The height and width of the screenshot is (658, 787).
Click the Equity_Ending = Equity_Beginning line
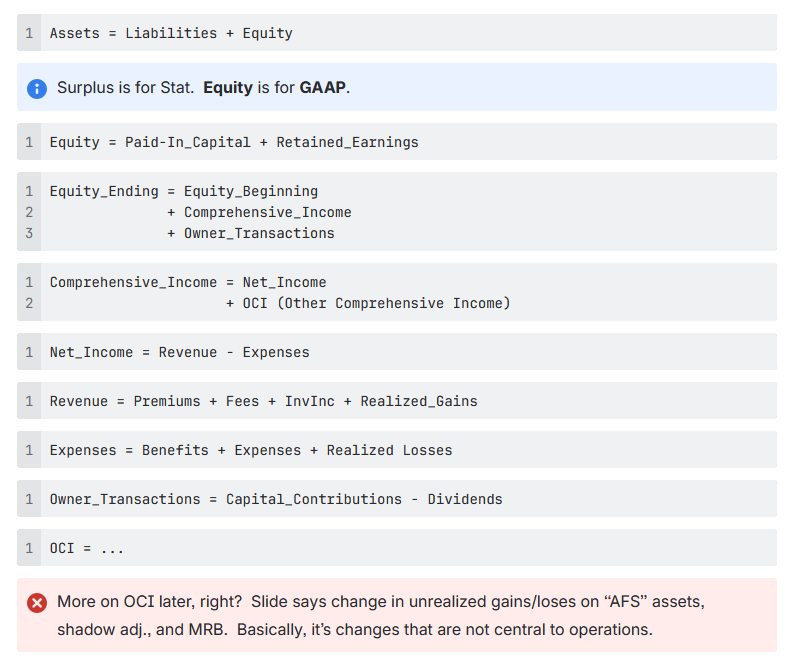[184, 191]
